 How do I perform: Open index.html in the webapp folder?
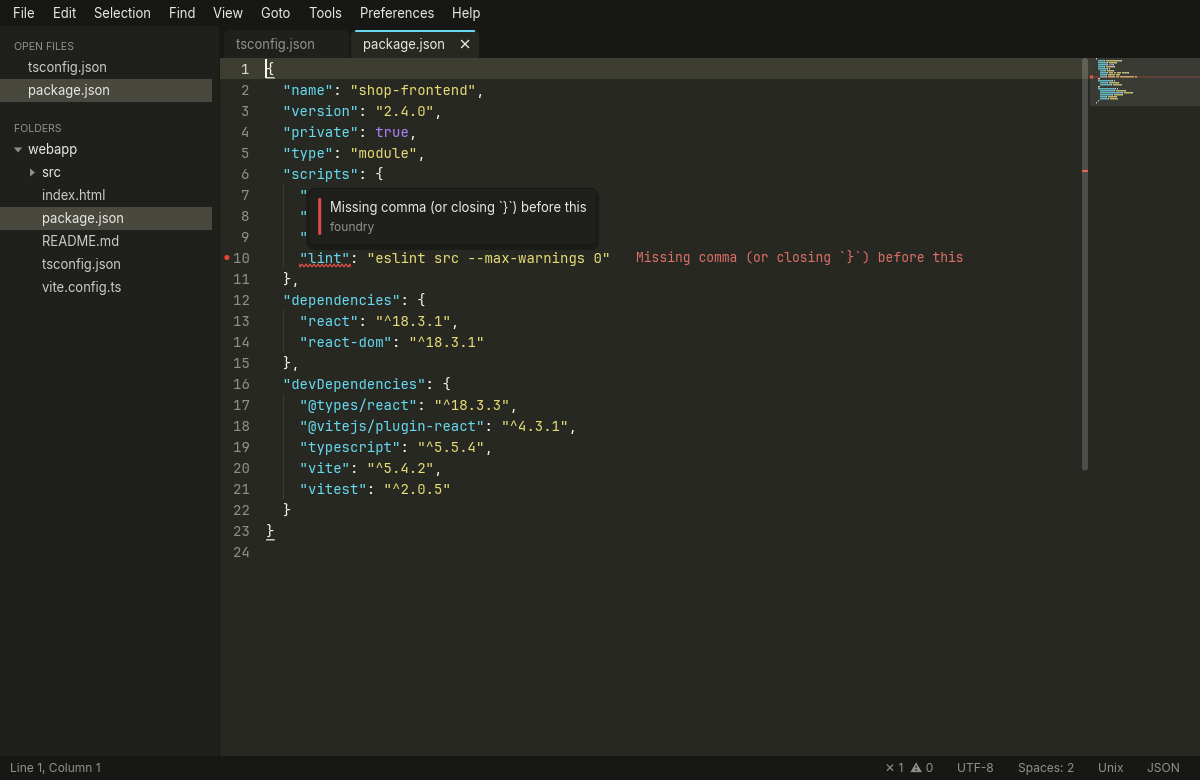(106, 195)
